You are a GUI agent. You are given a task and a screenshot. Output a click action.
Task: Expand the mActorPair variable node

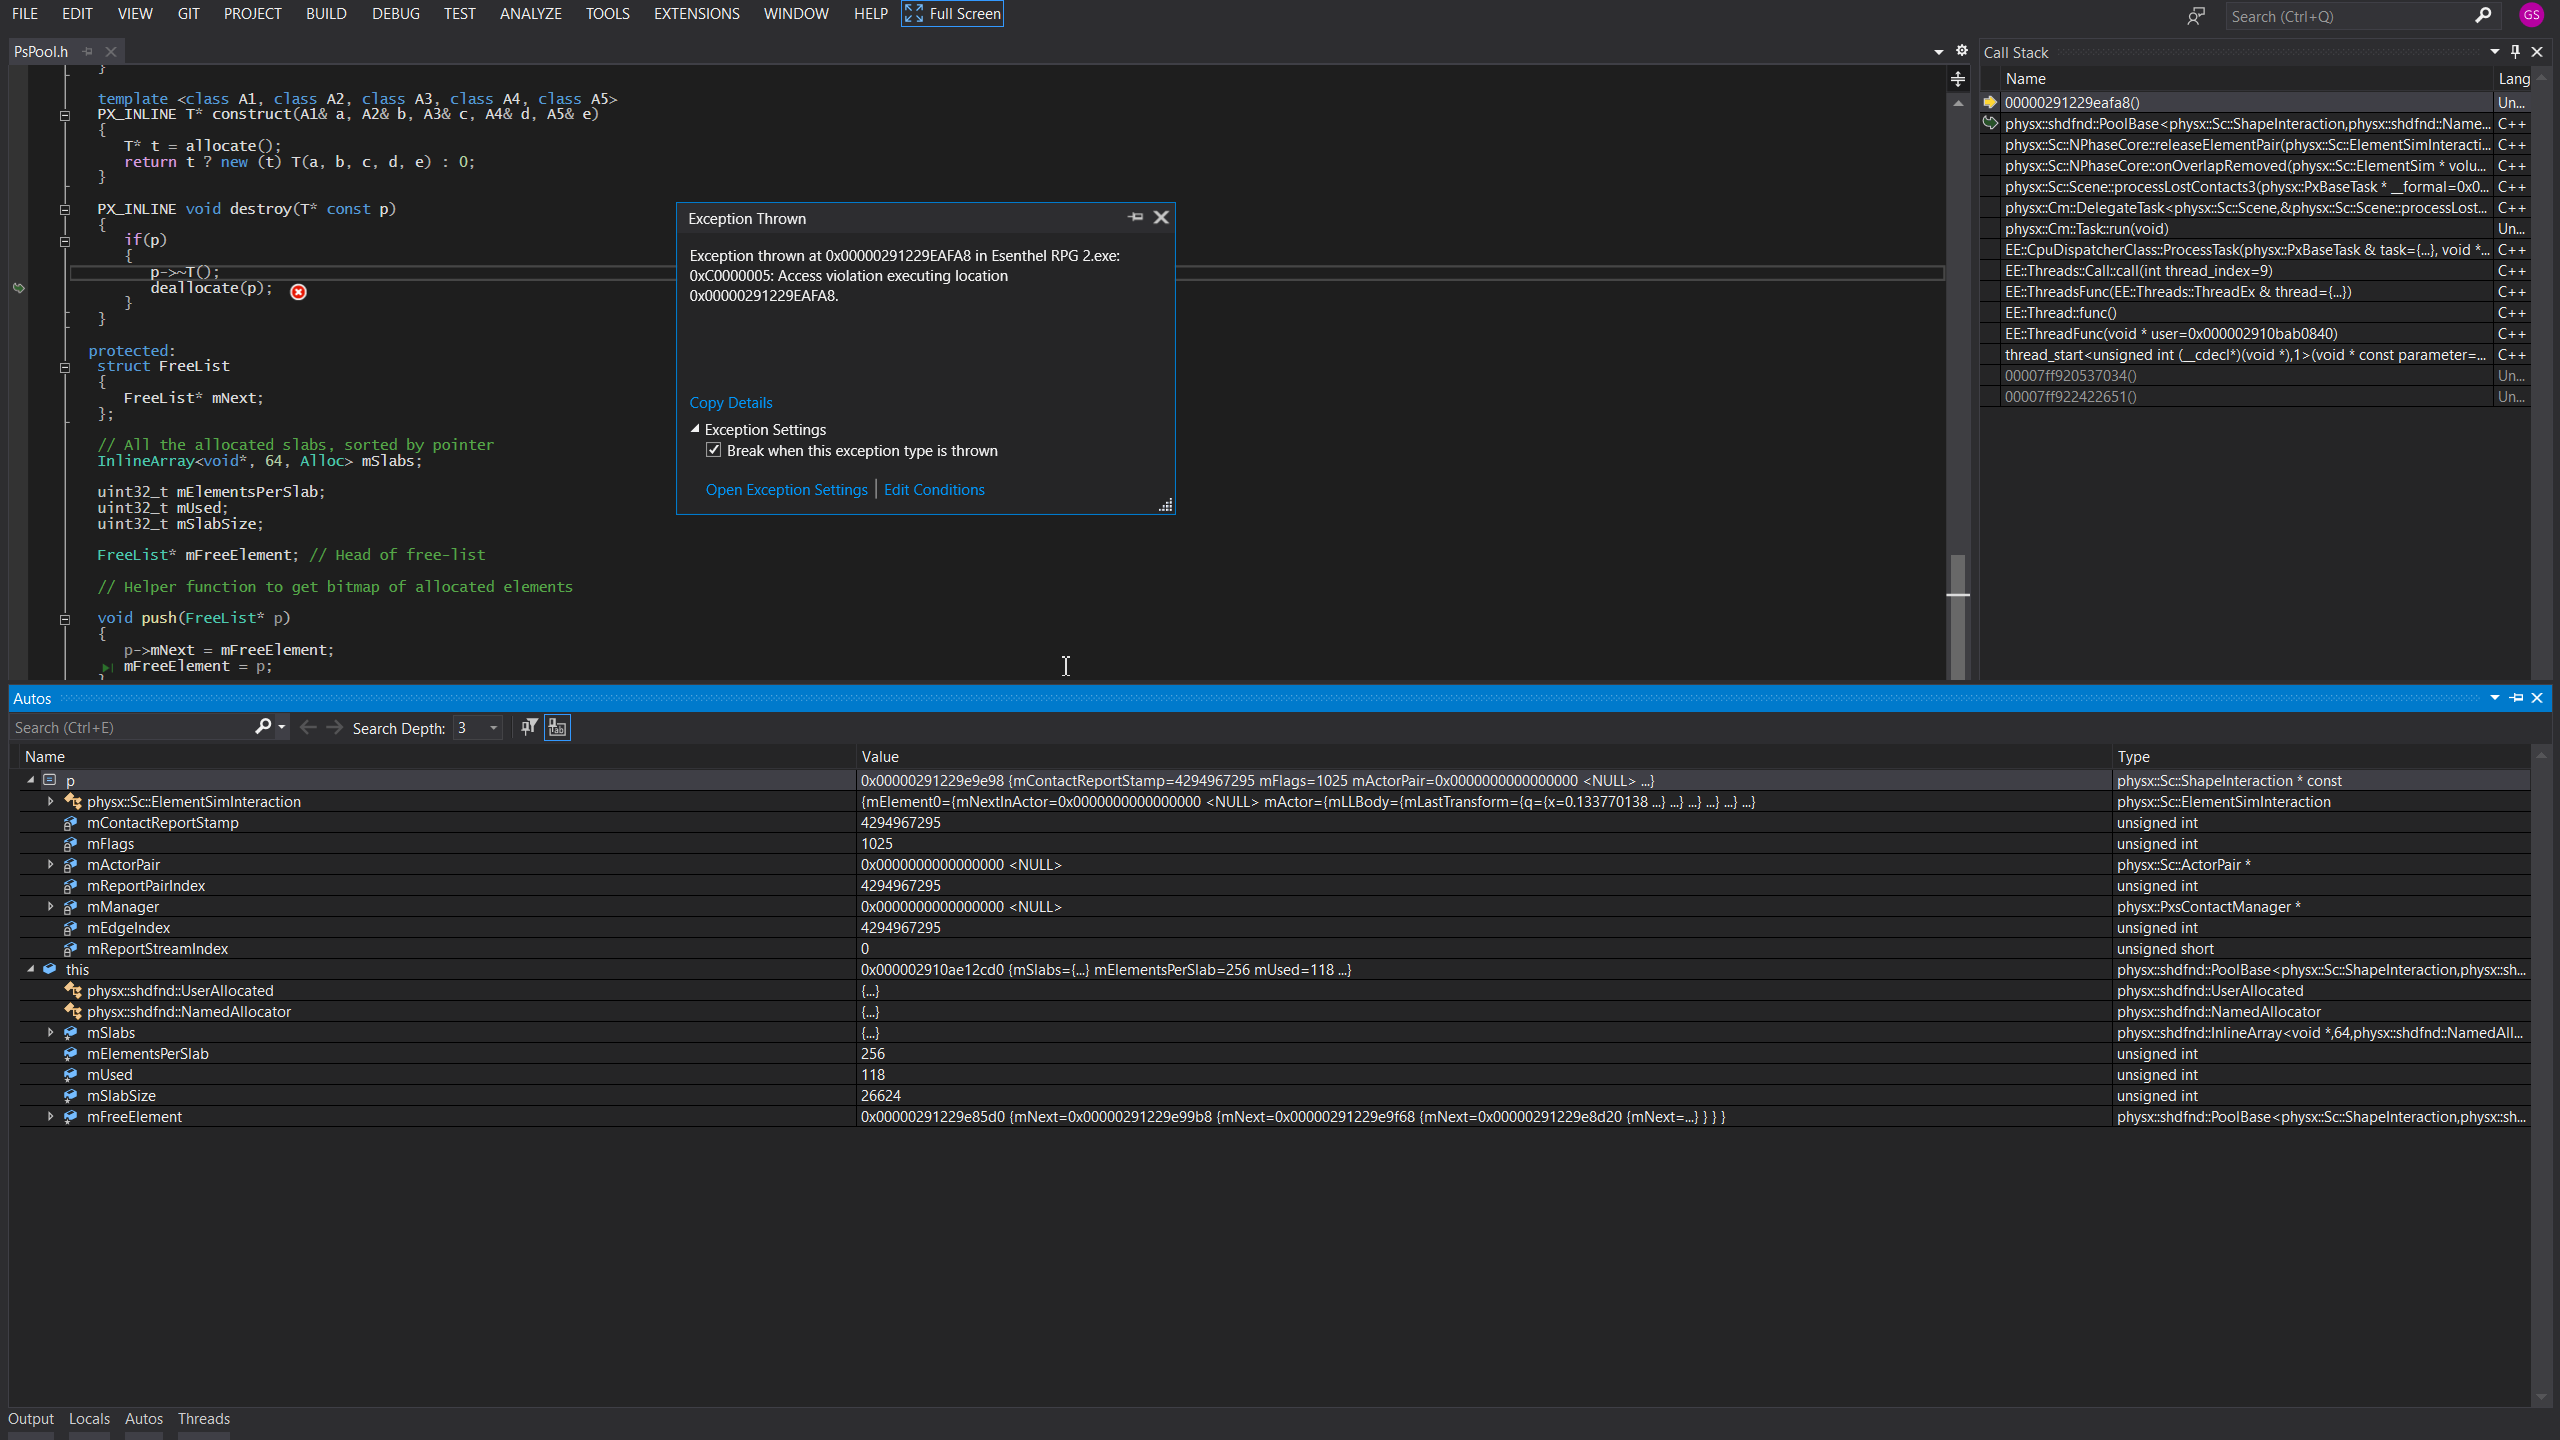coord(50,864)
